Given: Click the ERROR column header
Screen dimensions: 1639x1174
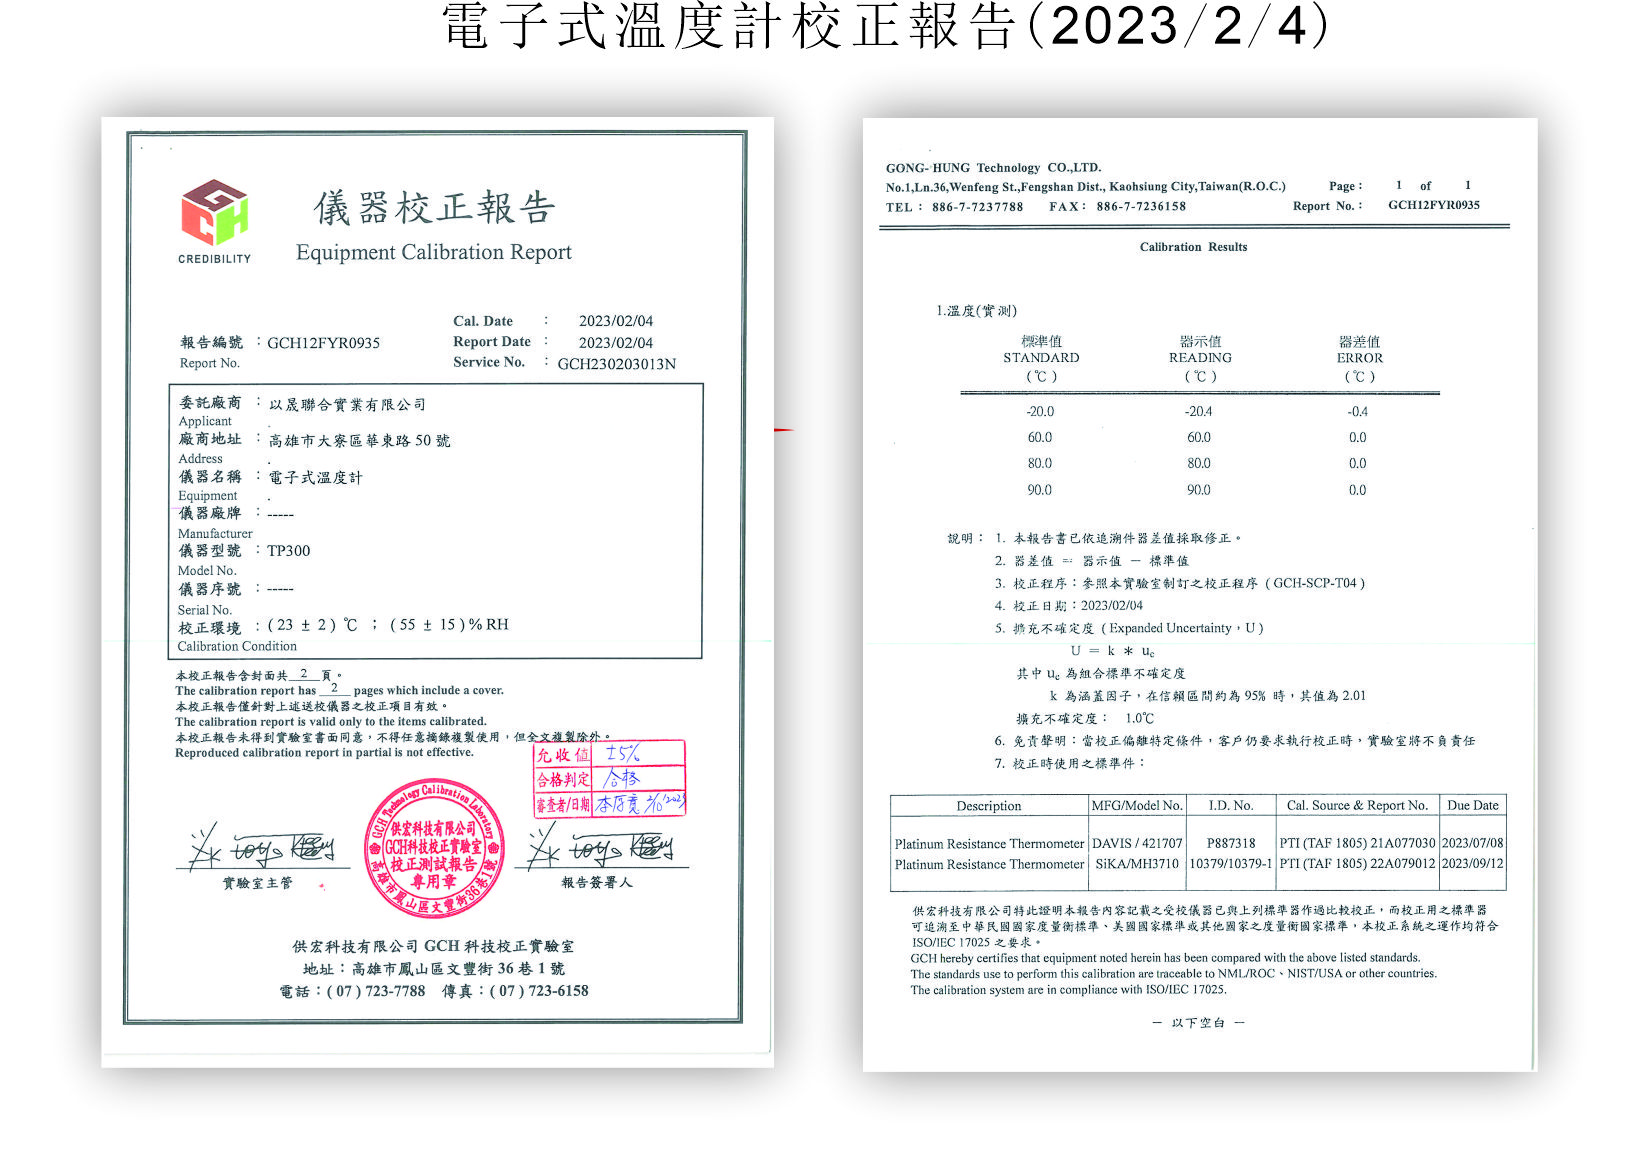Looking at the screenshot, I should pos(1360,359).
